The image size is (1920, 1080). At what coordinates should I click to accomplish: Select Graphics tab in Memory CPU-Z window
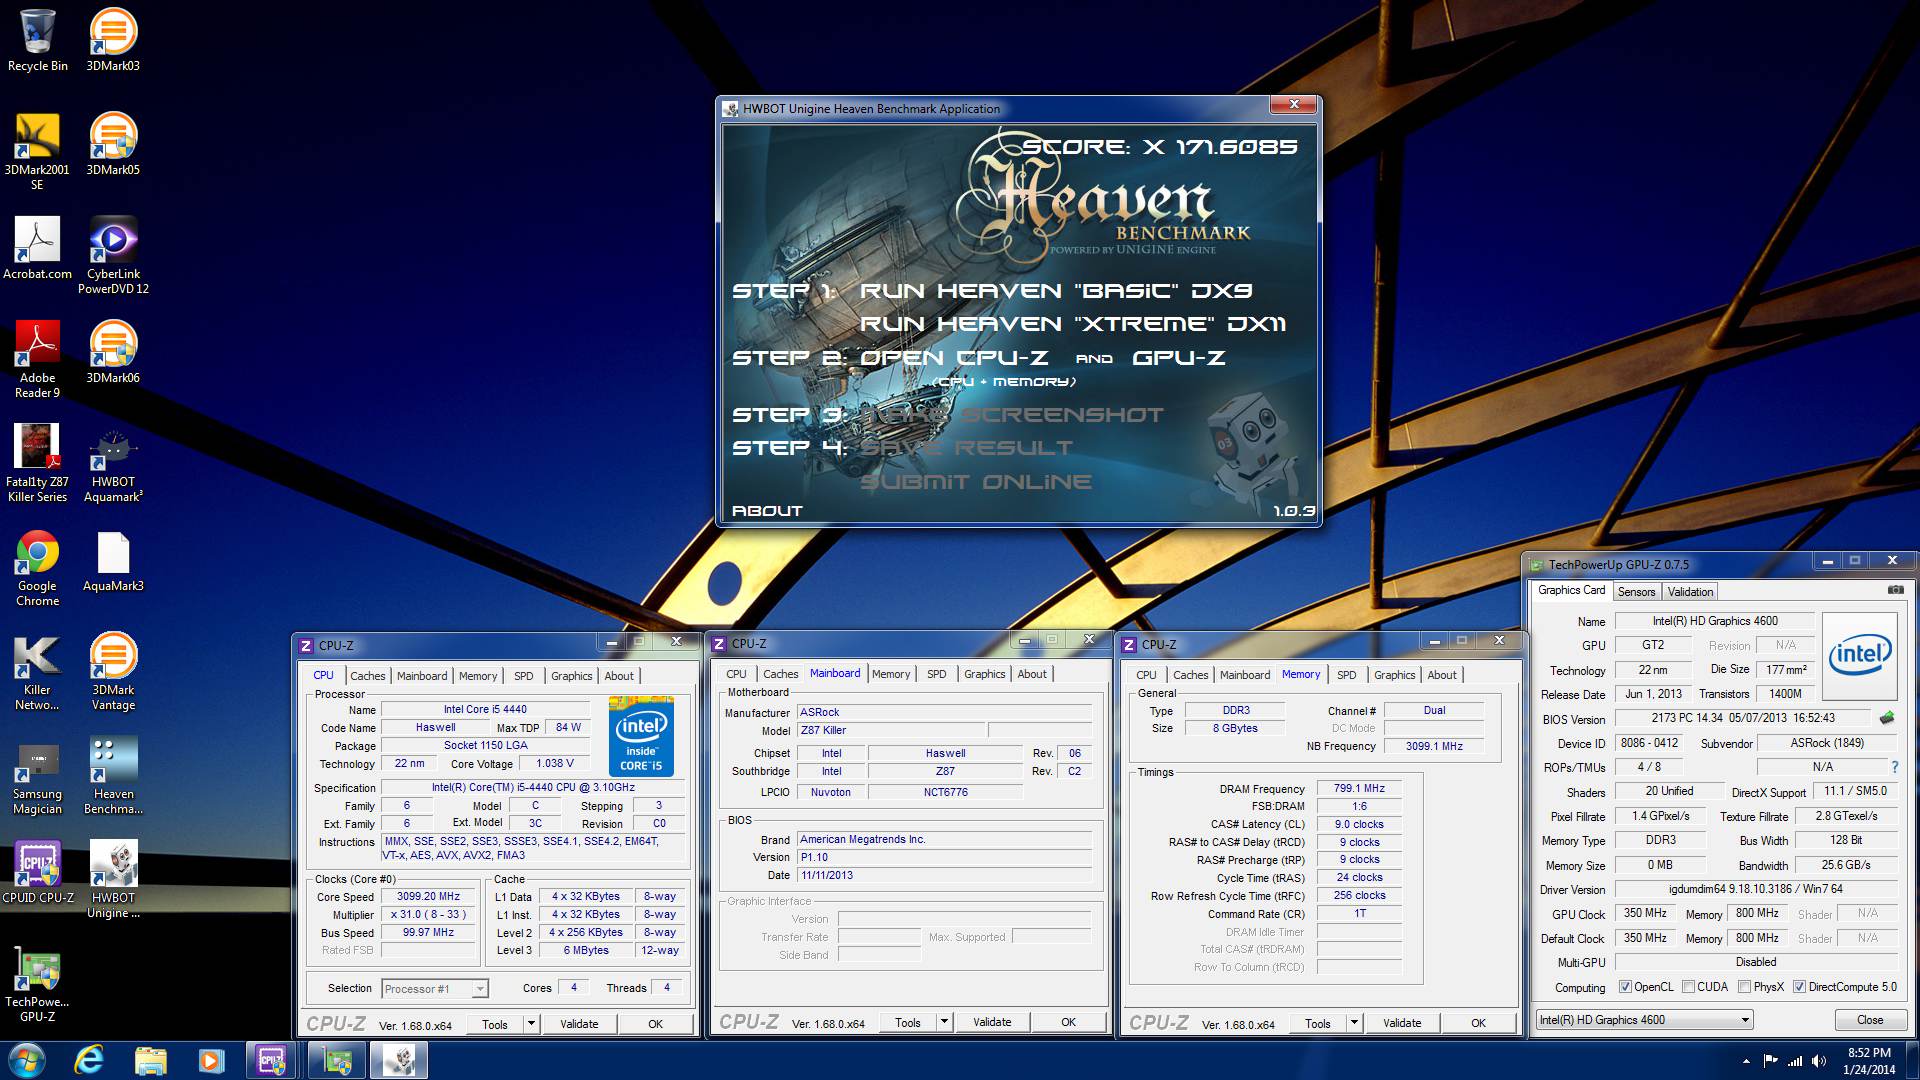click(1394, 675)
